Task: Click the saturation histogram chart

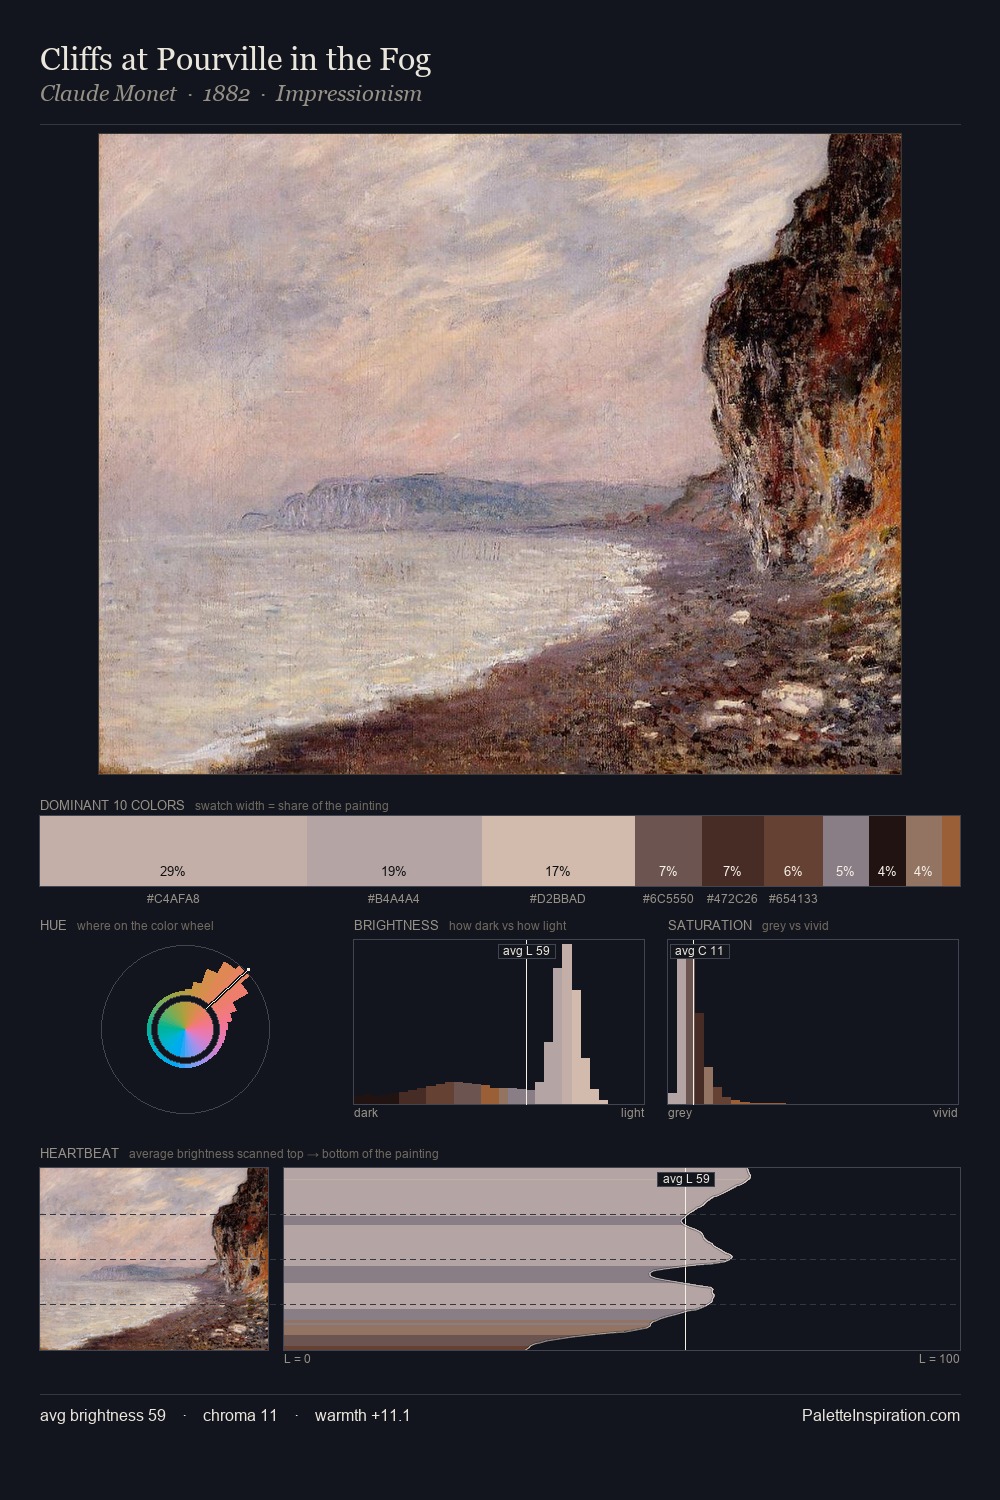Action: pyautogui.click(x=813, y=1022)
